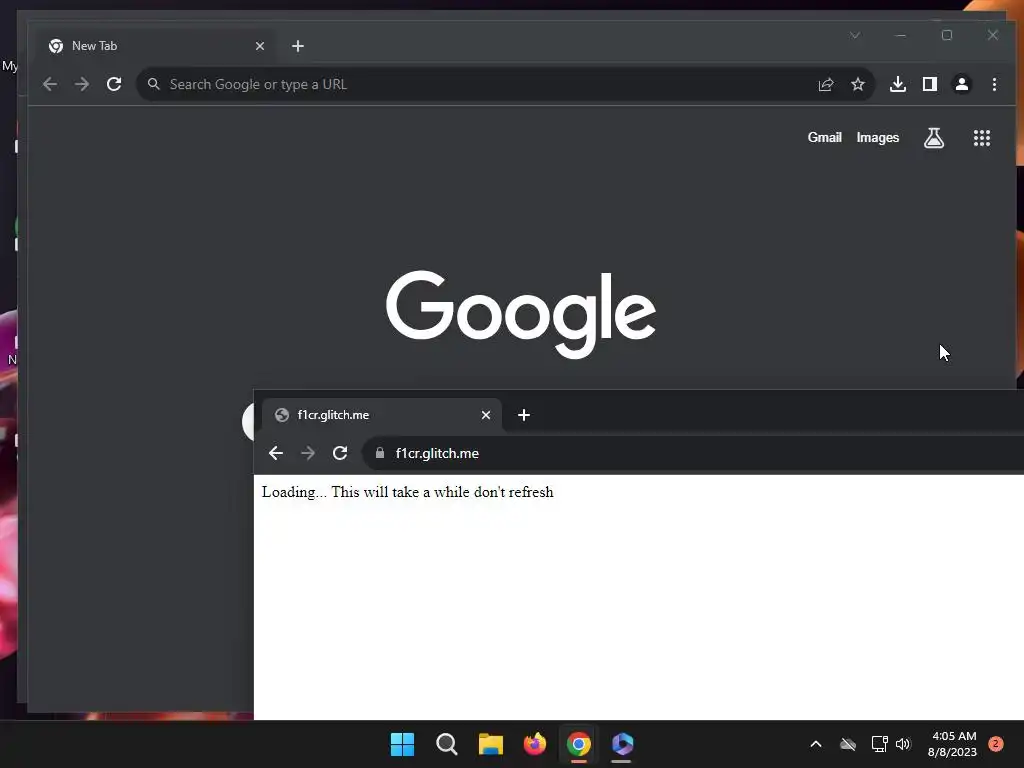This screenshot has width=1024, height=768.
Task: View site info via the lock icon
Action: [379, 453]
